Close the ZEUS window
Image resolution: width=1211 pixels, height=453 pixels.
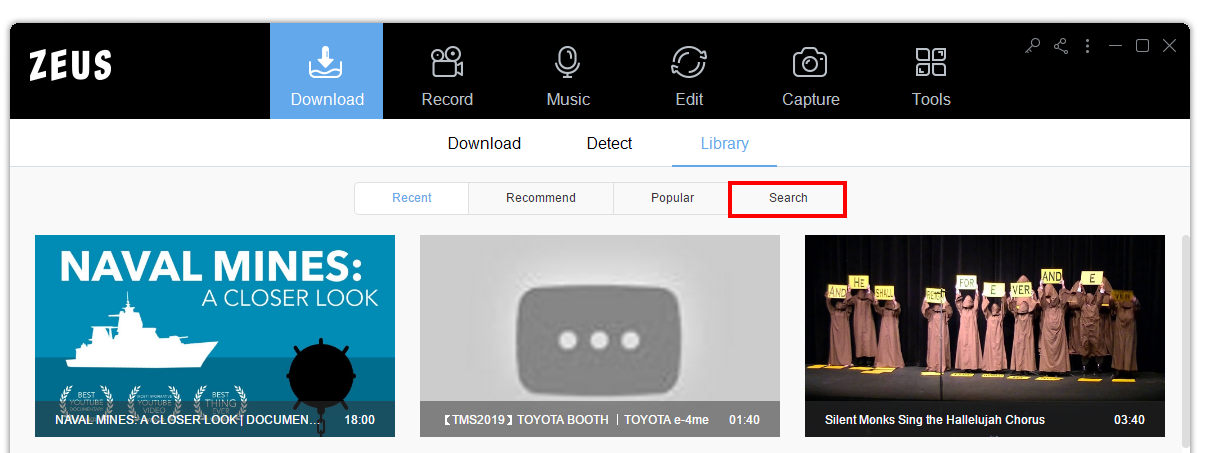[1169, 45]
